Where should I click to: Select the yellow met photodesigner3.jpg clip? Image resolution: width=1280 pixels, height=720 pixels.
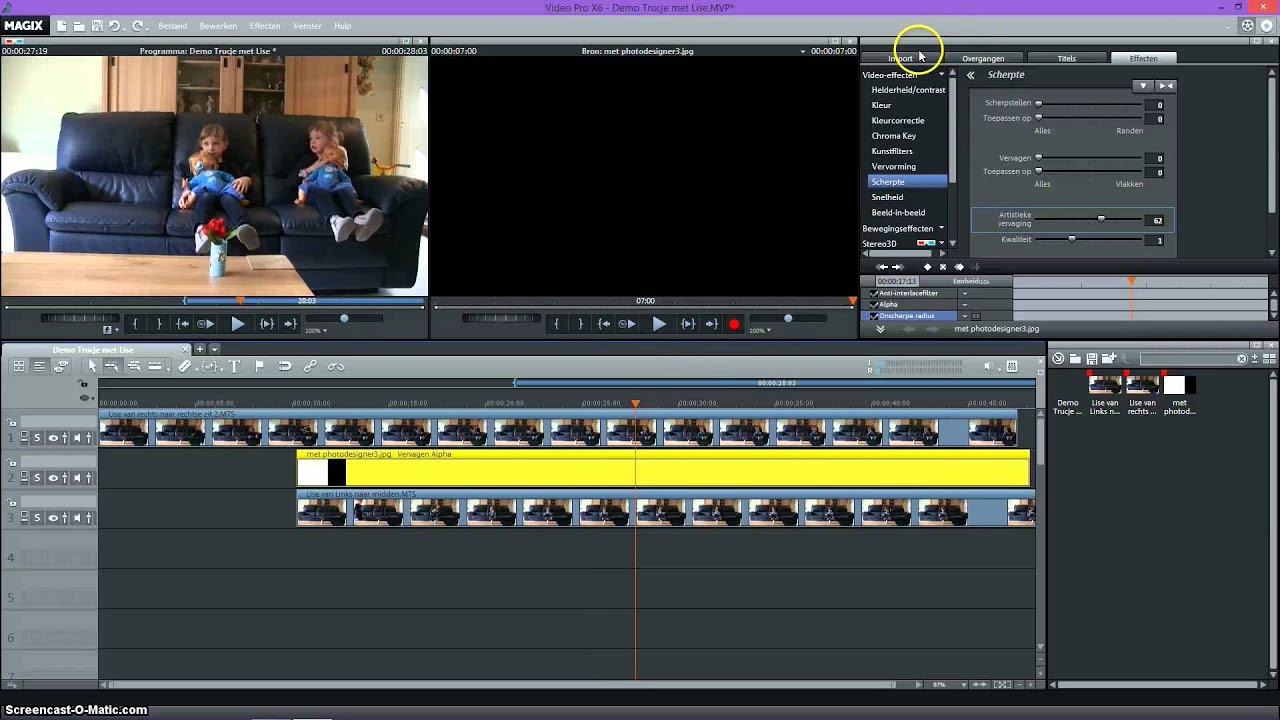(x=663, y=468)
